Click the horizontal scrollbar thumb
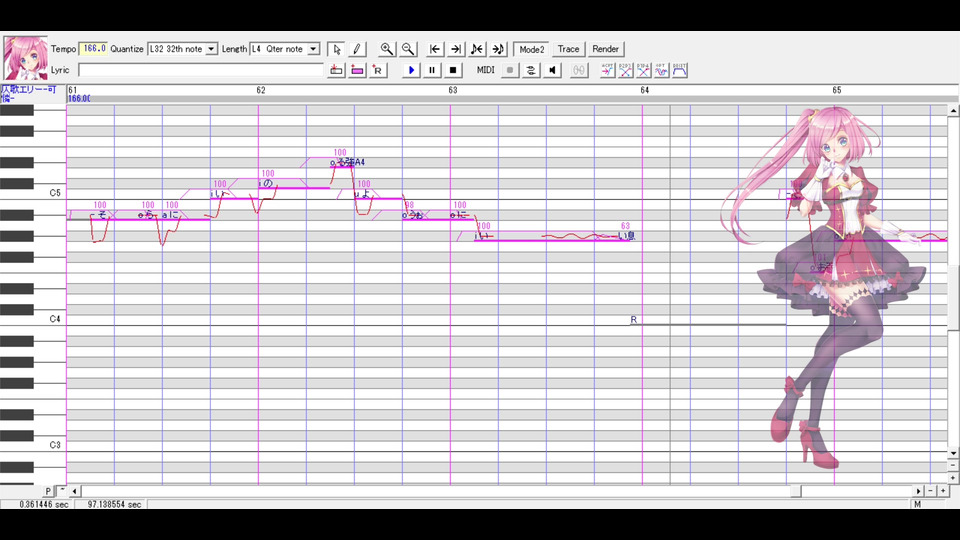Screen dimensions: 960x540 (x=795, y=491)
